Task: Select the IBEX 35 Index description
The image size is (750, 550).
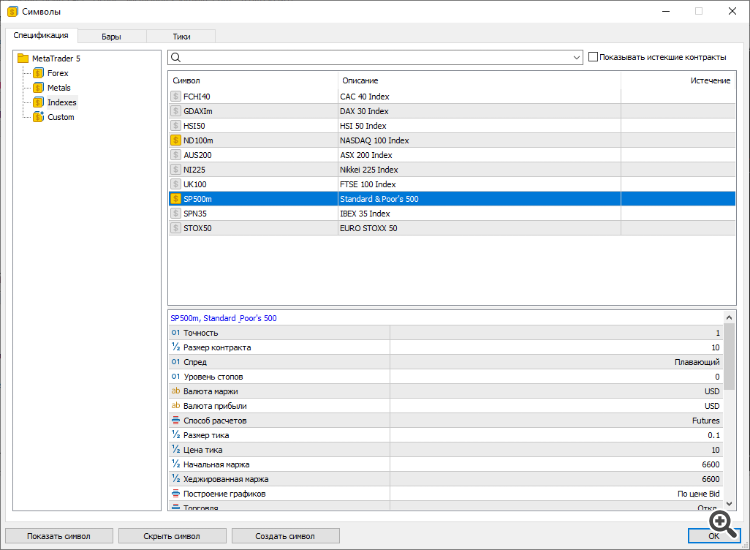Action: point(365,213)
